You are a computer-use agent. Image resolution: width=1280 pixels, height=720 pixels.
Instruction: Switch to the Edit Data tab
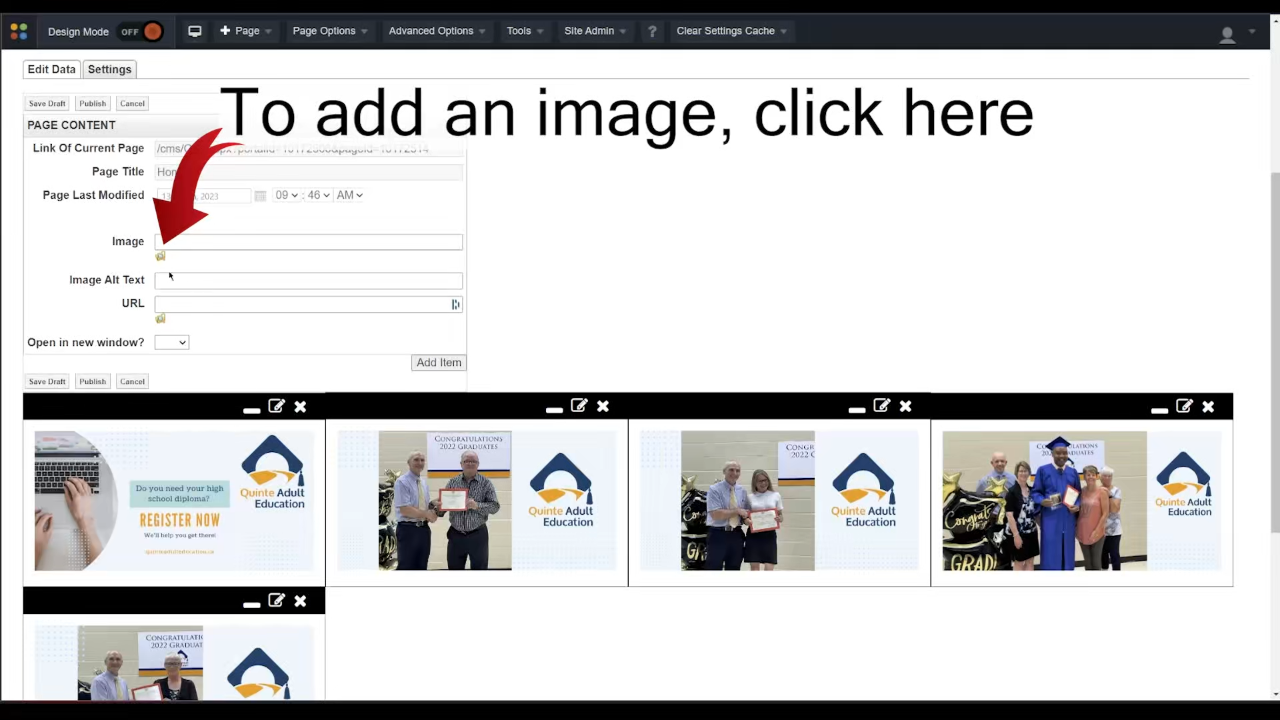[51, 69]
